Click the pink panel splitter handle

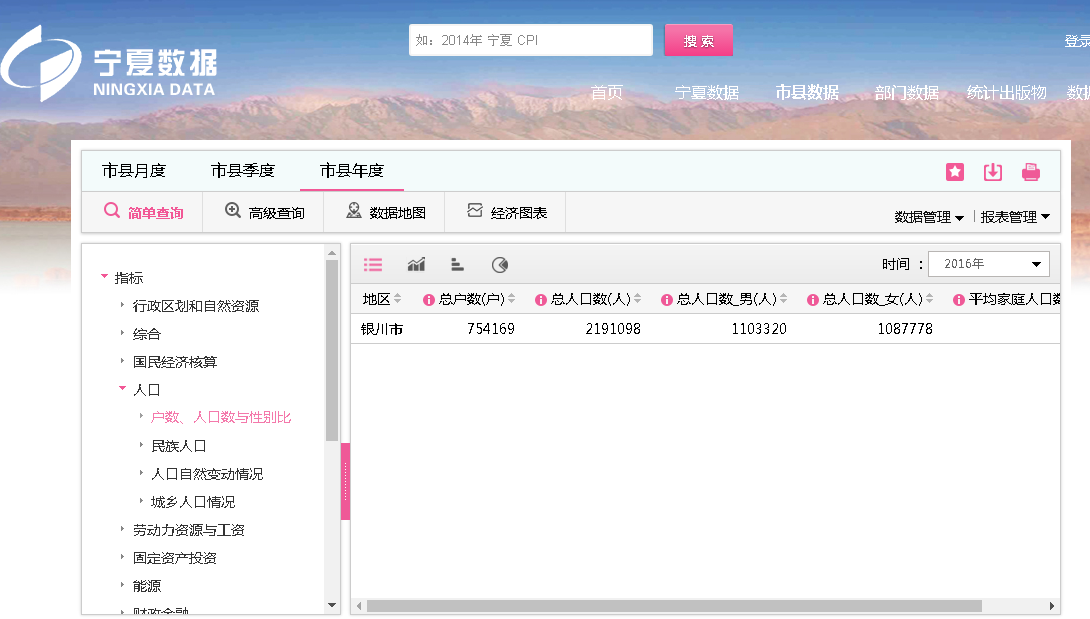click(x=345, y=481)
